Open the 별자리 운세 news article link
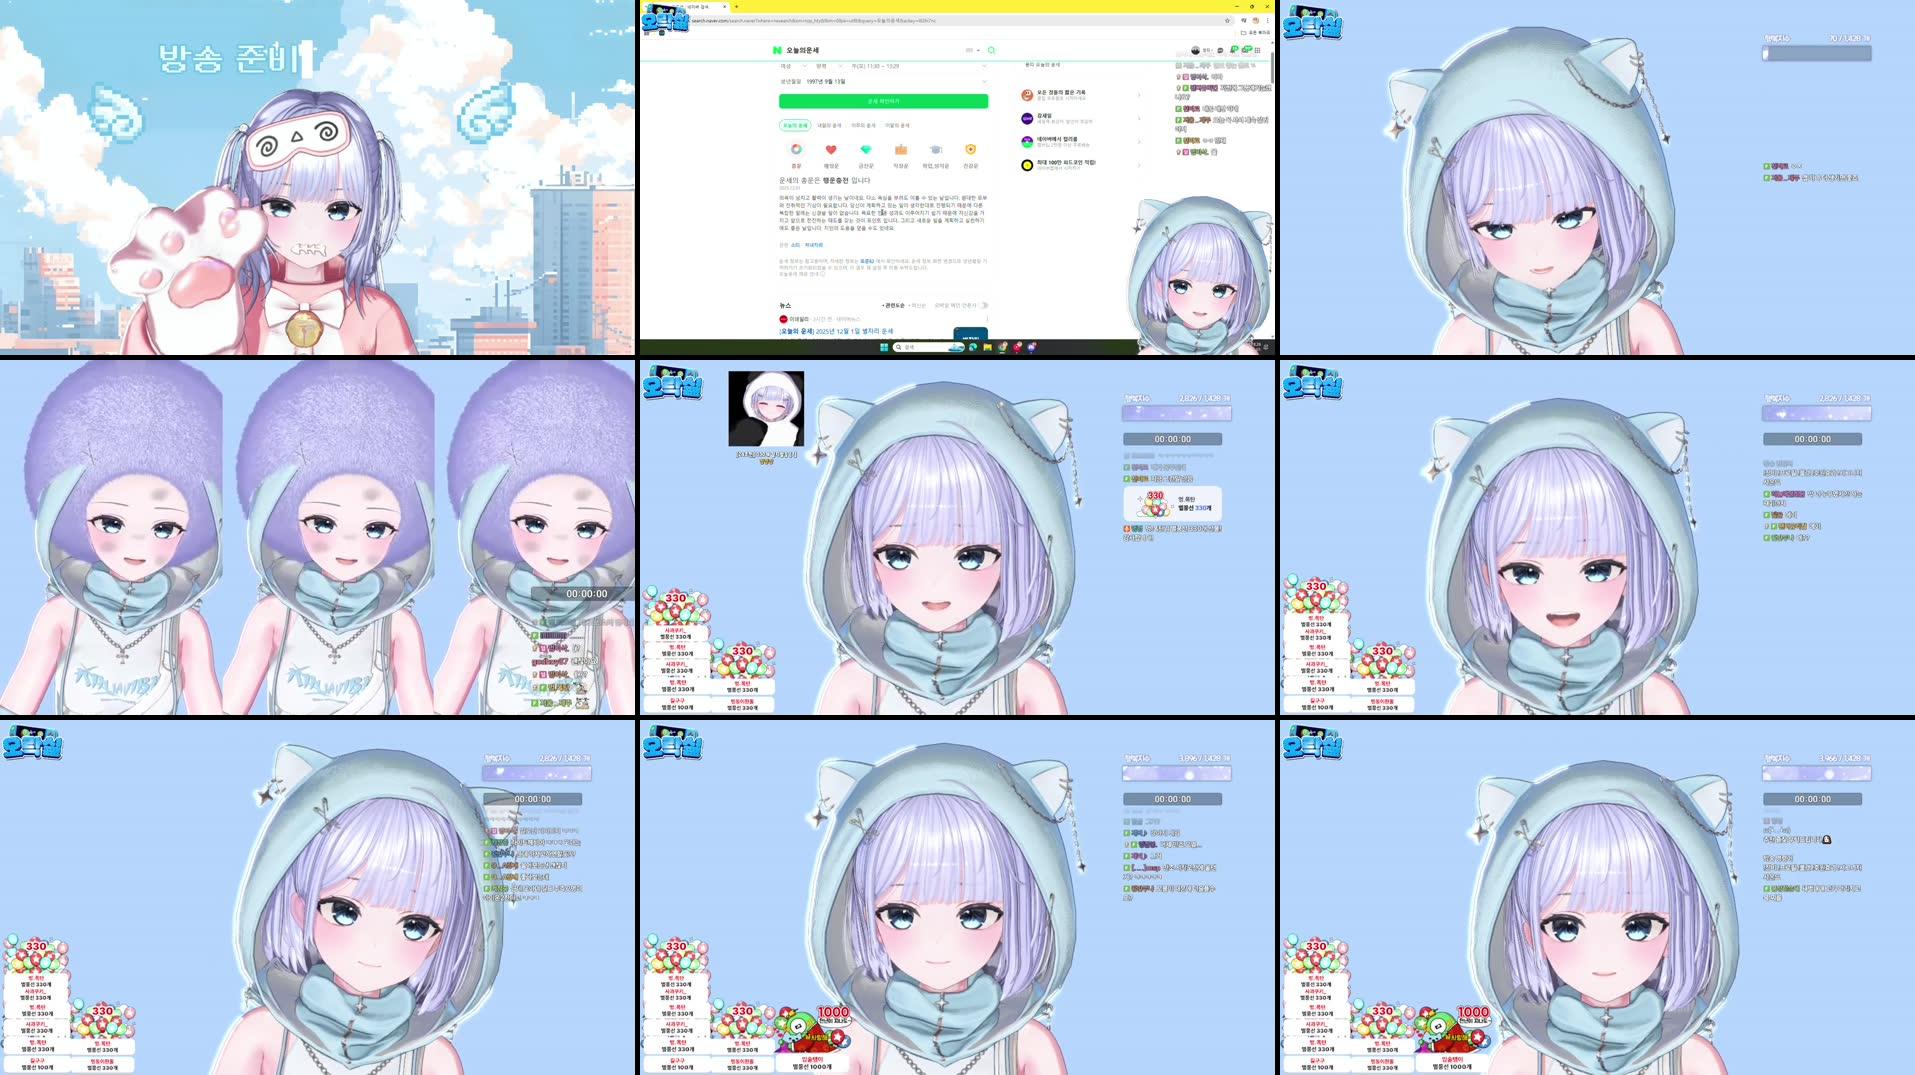 (x=832, y=331)
